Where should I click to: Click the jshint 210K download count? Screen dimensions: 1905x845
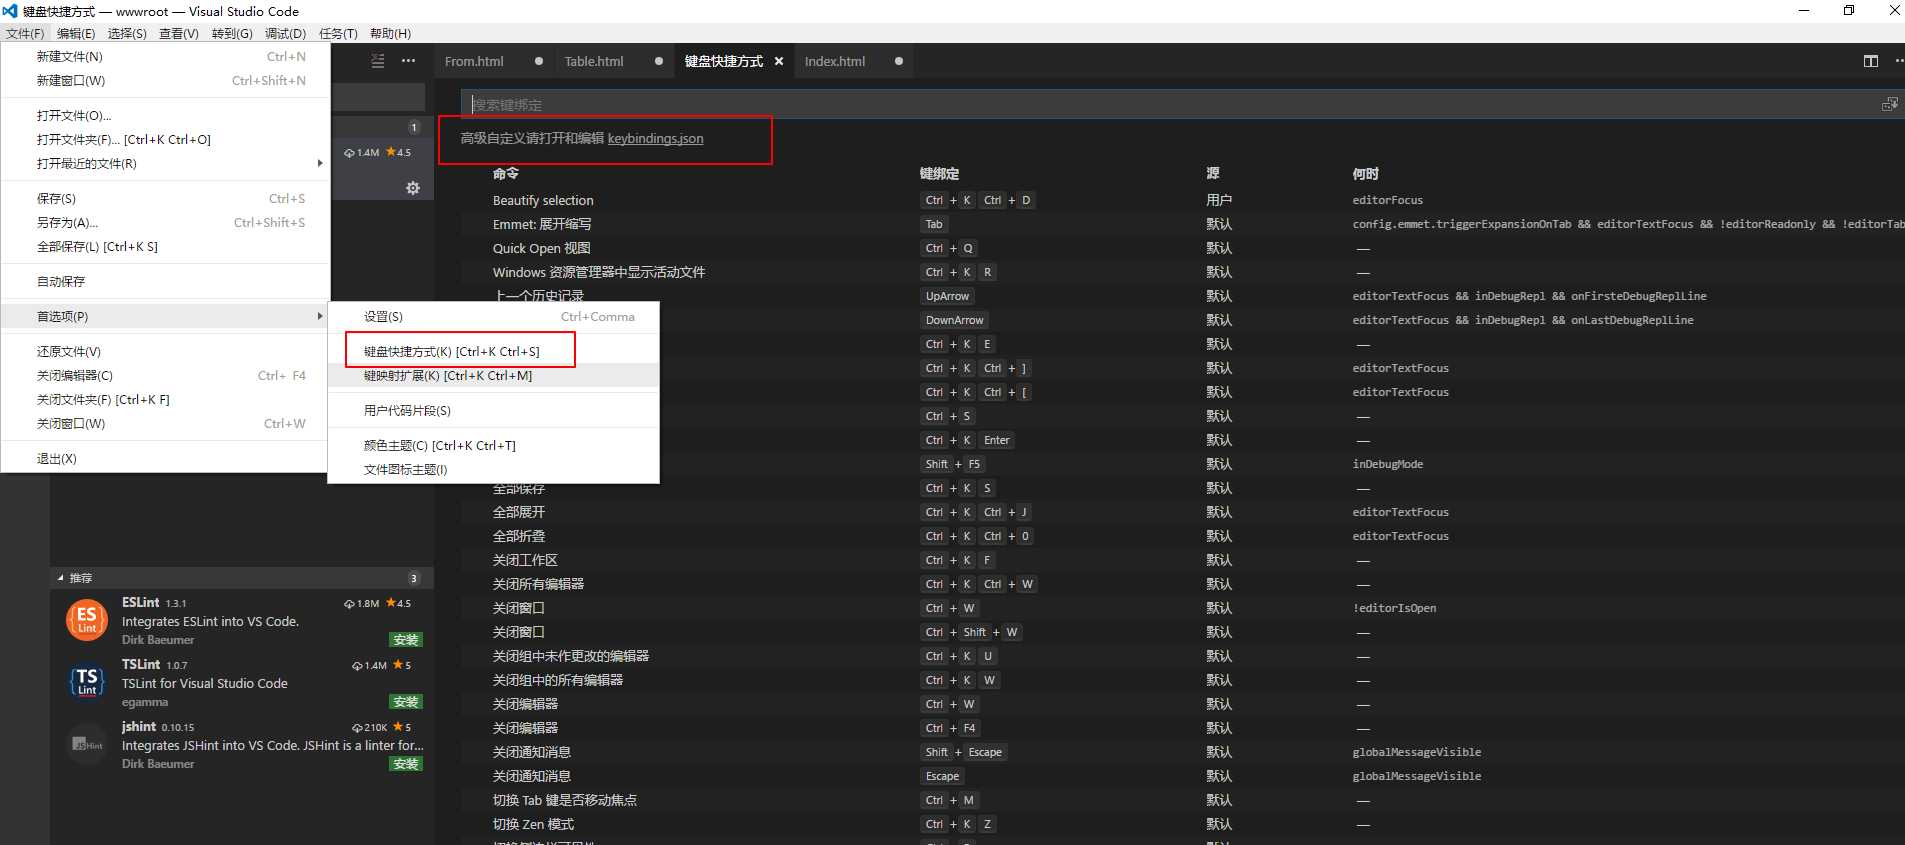(x=369, y=727)
